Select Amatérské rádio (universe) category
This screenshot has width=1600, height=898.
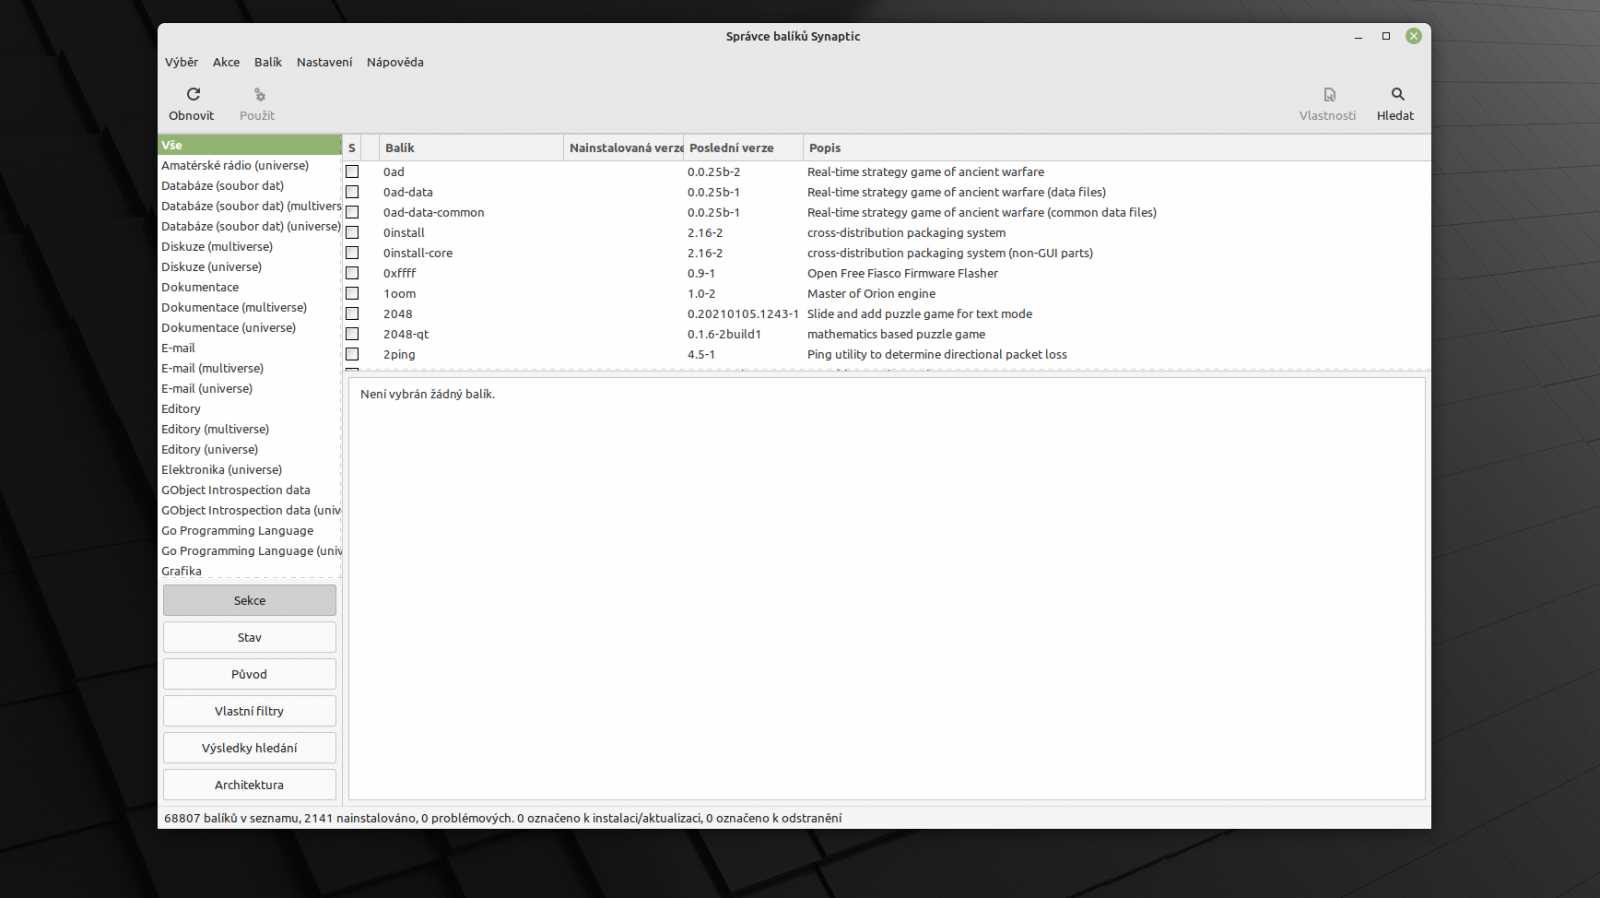point(250,166)
